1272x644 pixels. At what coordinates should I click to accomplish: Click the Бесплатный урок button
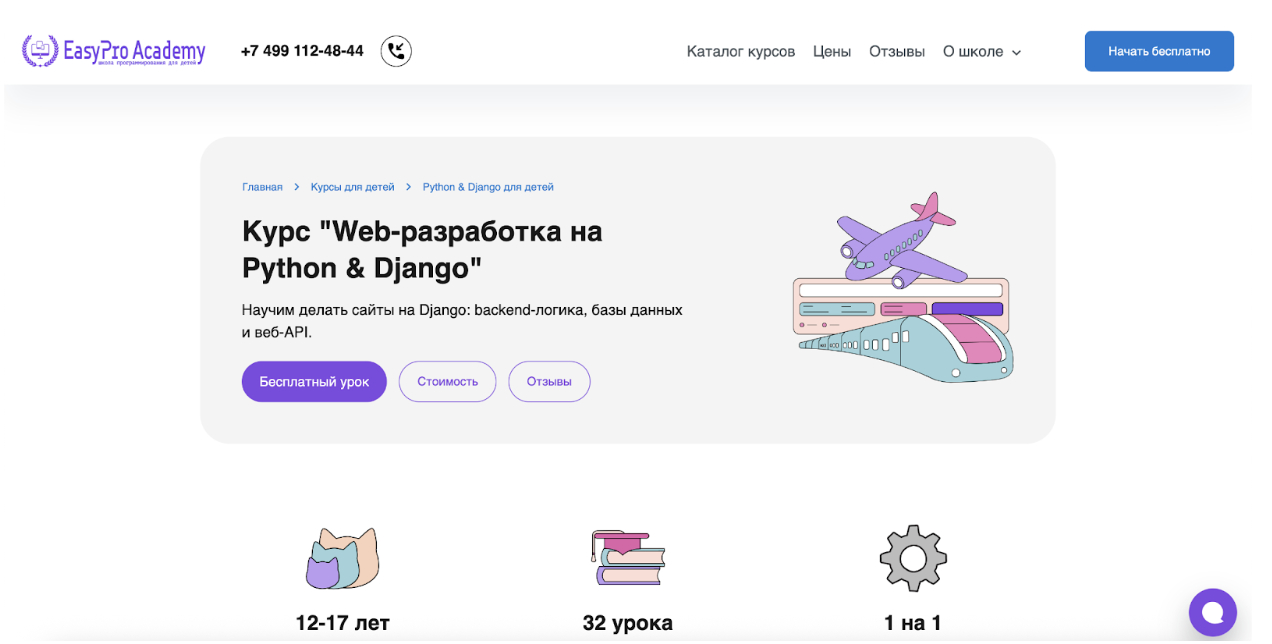314,381
